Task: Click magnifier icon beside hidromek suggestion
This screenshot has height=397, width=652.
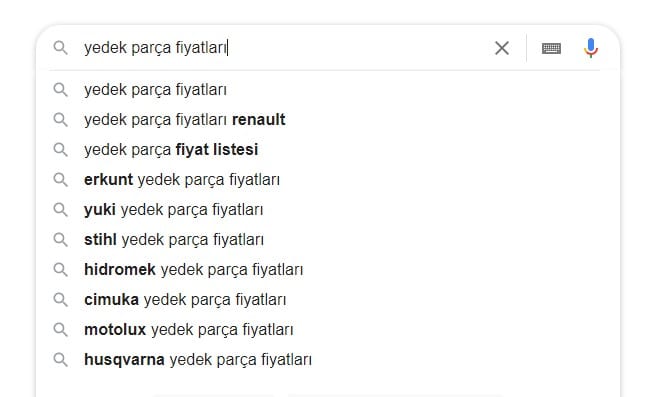Action: click(x=61, y=270)
